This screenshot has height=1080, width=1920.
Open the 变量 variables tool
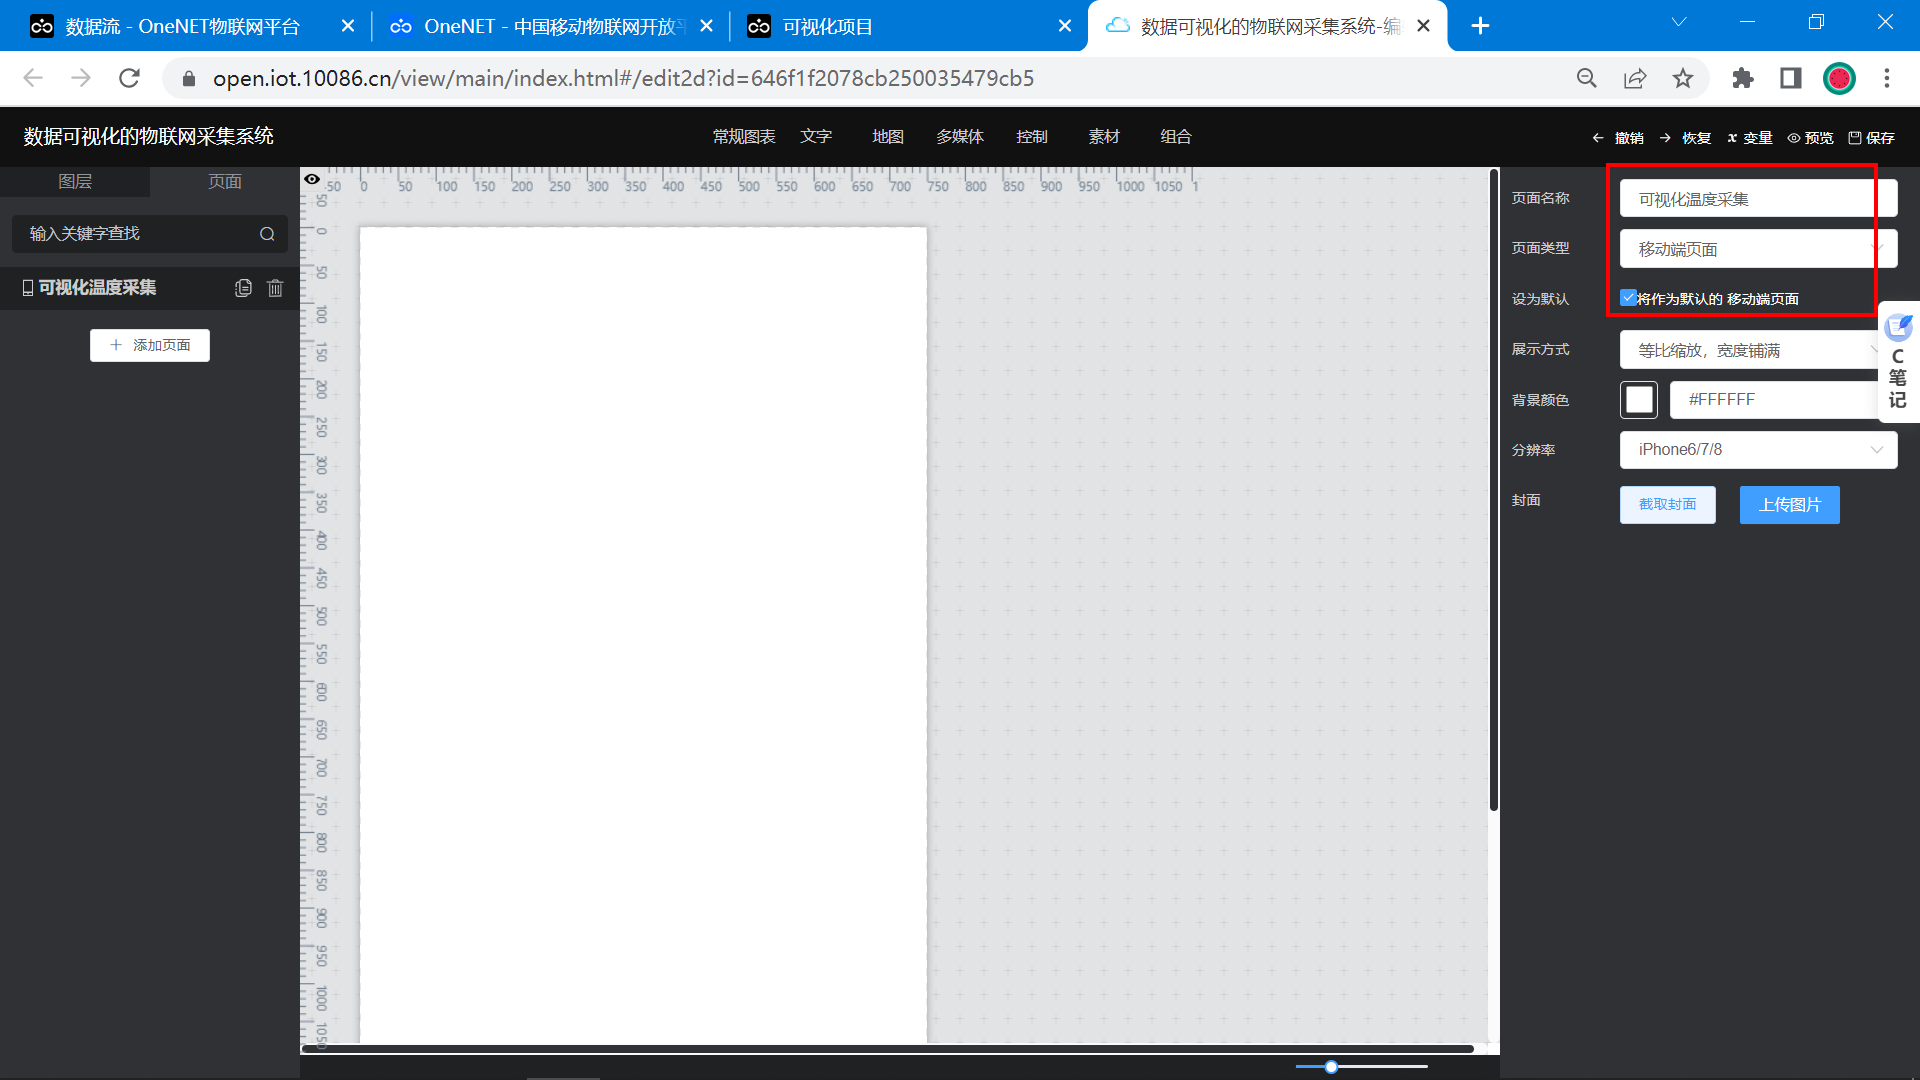click(x=1750, y=138)
